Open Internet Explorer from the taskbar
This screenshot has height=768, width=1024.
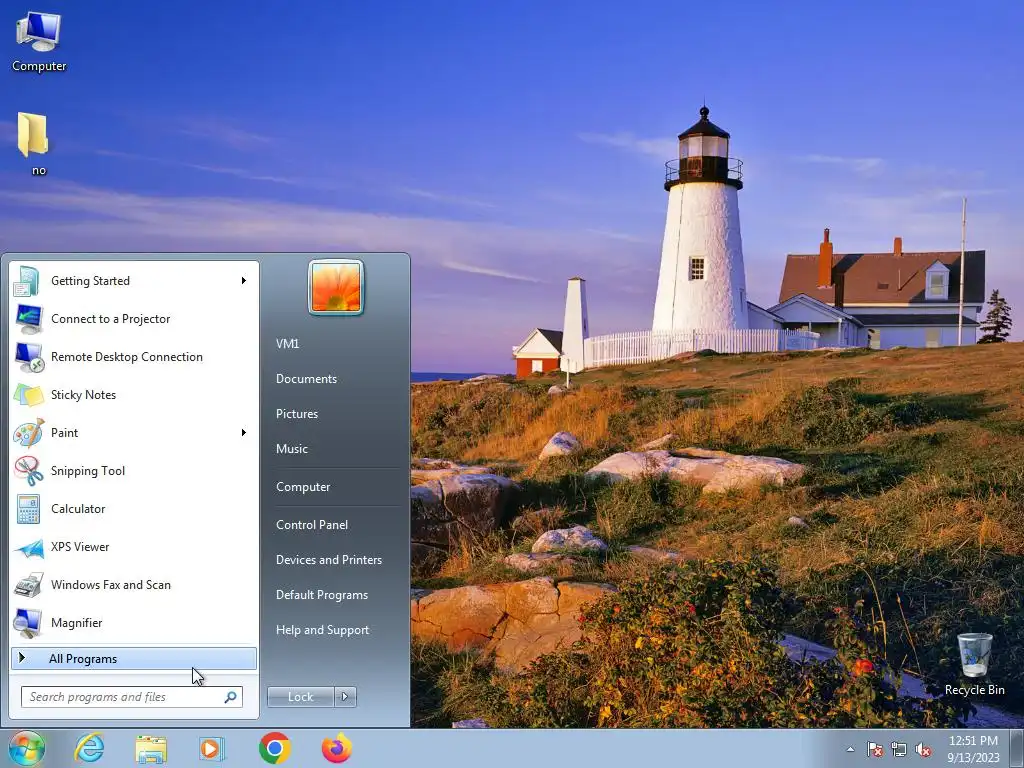click(89, 748)
